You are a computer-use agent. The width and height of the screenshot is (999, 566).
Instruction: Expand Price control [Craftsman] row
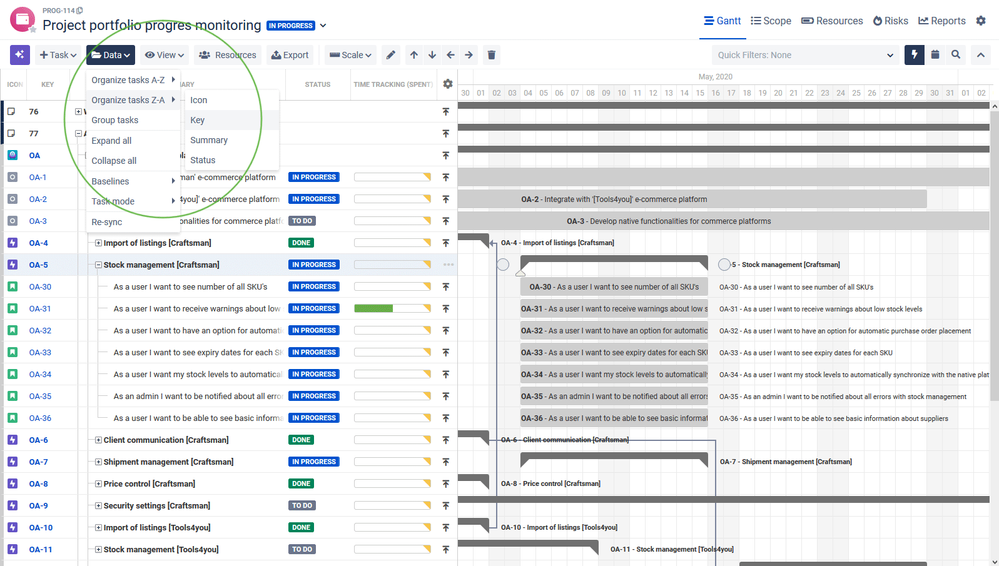click(x=98, y=484)
